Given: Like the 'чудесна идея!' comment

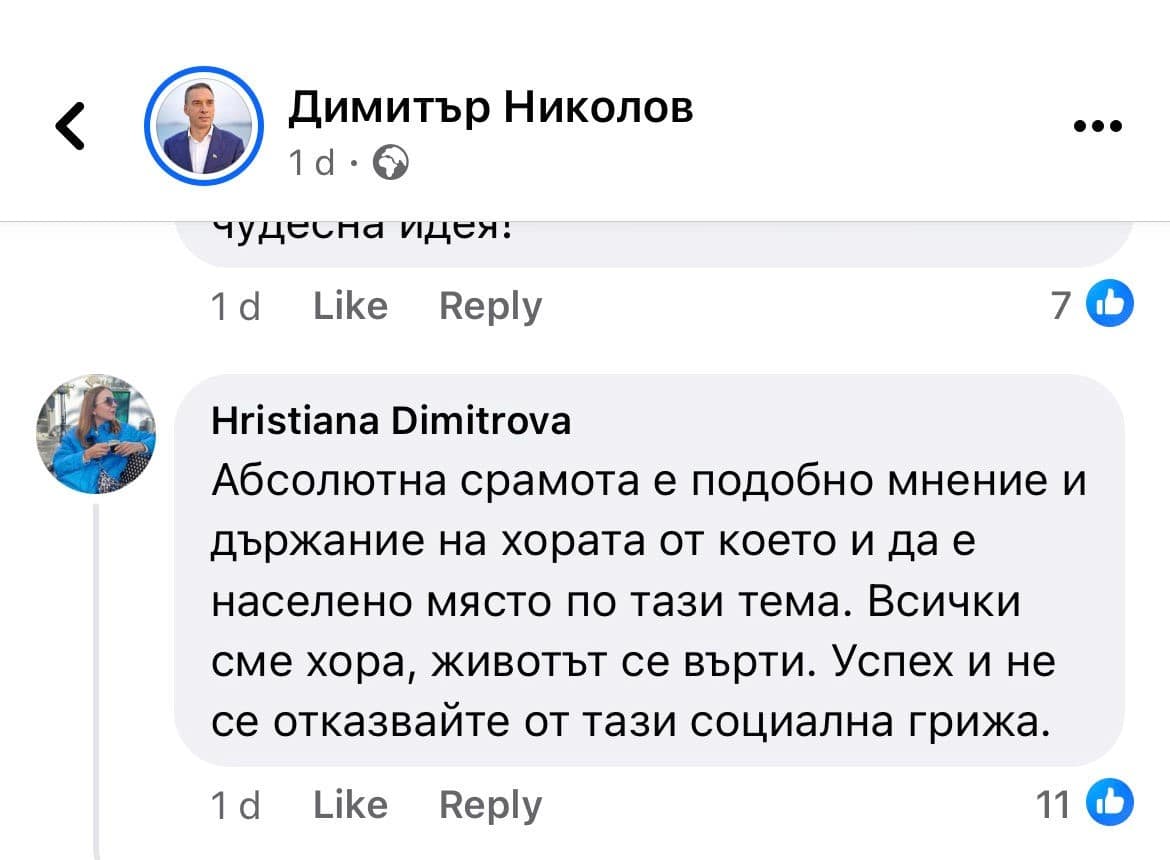Looking at the screenshot, I should tap(350, 305).
